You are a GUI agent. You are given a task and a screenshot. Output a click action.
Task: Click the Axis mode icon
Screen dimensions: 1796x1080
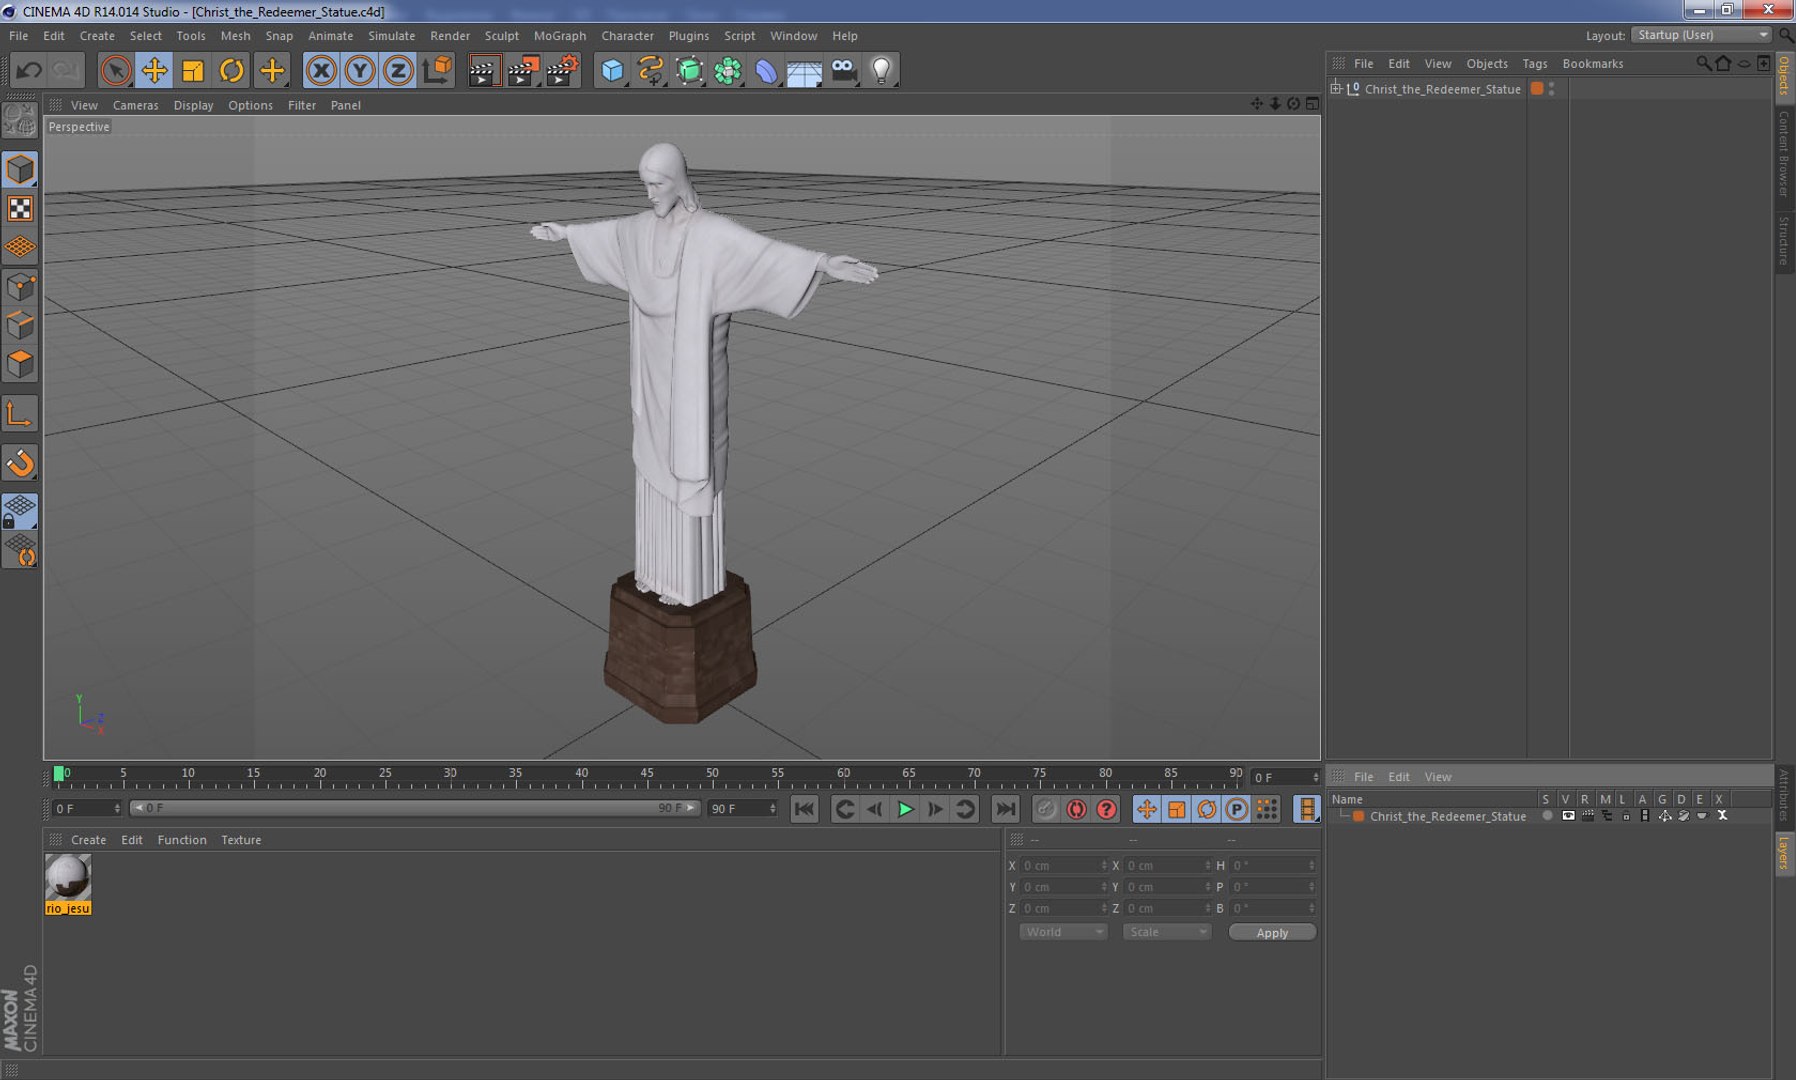coord(20,413)
